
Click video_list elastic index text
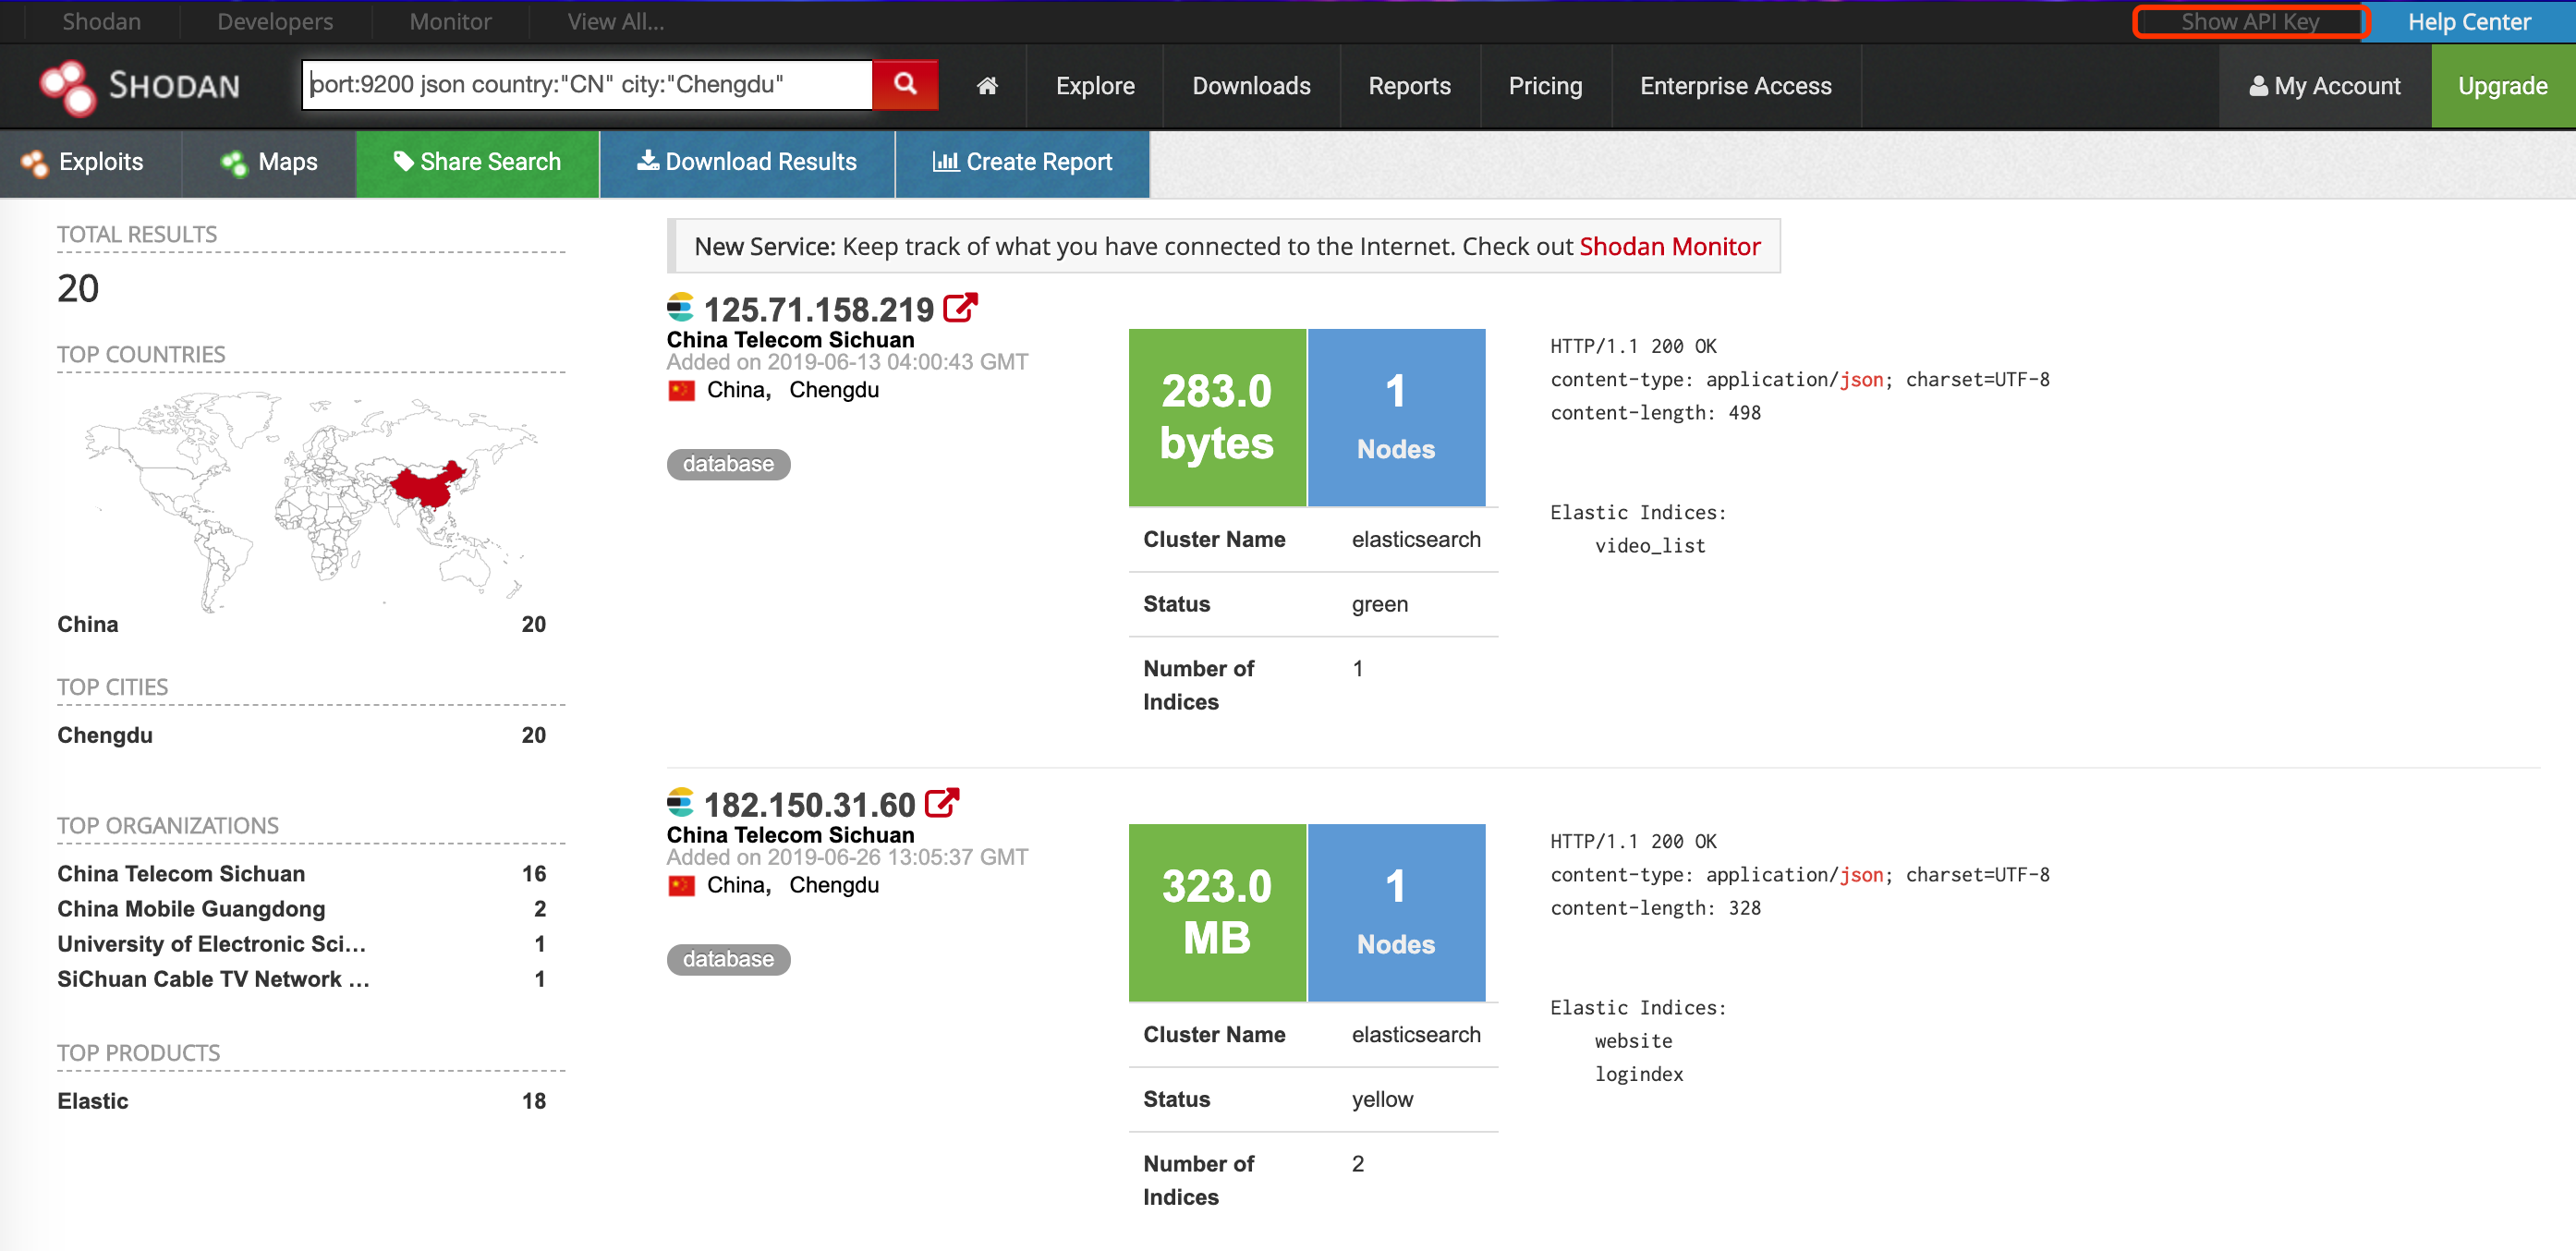(x=1650, y=545)
